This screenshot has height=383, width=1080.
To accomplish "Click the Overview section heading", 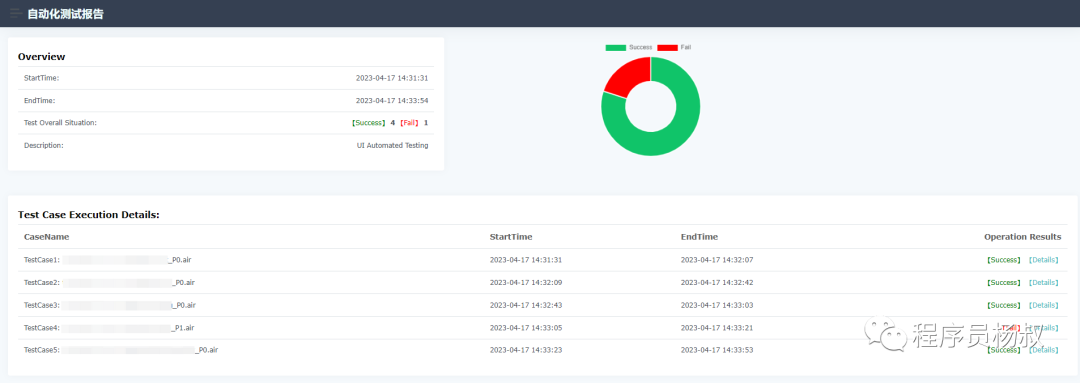I will pos(41,56).
